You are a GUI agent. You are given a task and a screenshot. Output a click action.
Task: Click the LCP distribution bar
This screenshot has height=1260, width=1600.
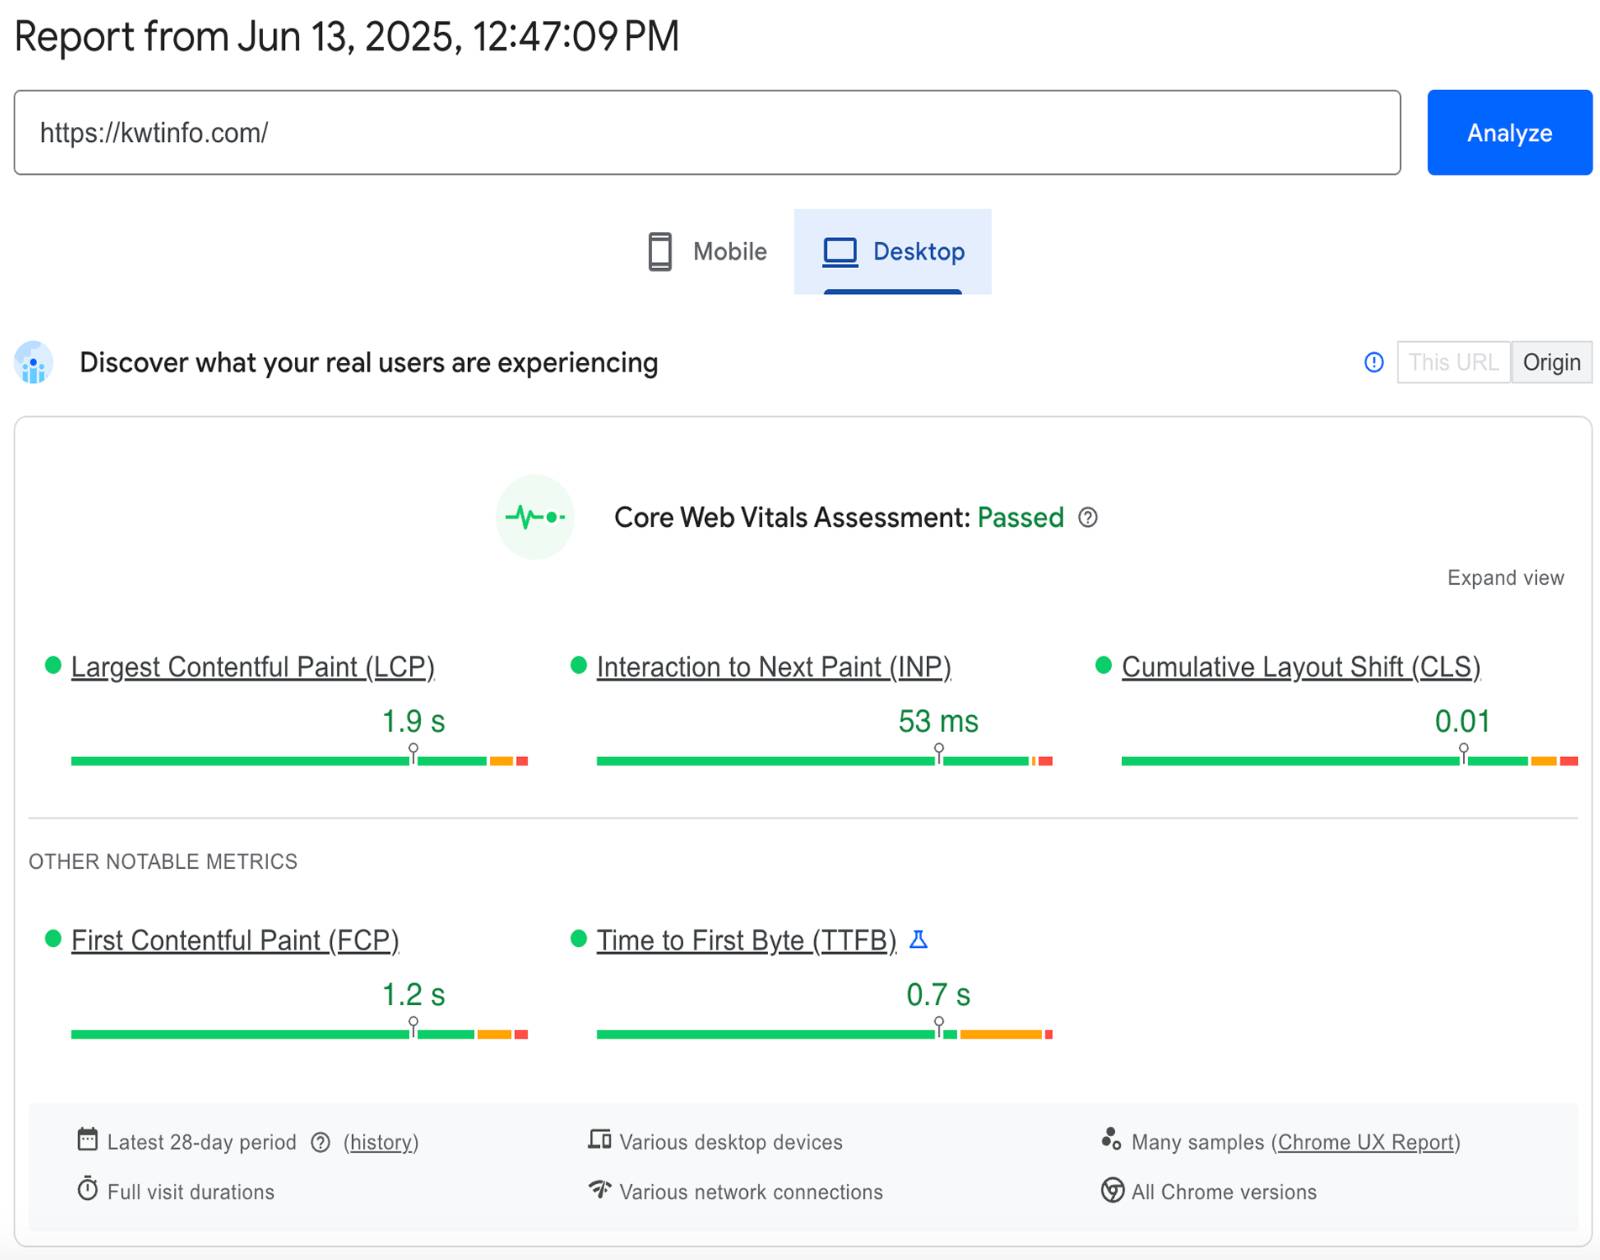pyautogui.click(x=299, y=761)
